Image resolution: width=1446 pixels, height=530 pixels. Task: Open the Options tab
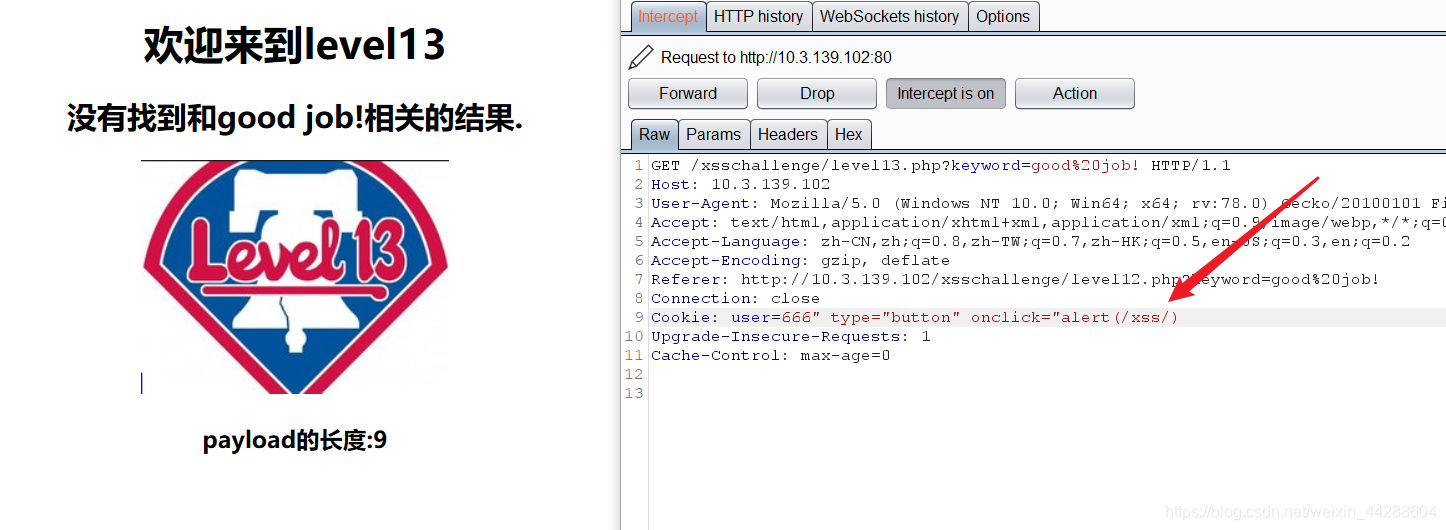[1003, 16]
